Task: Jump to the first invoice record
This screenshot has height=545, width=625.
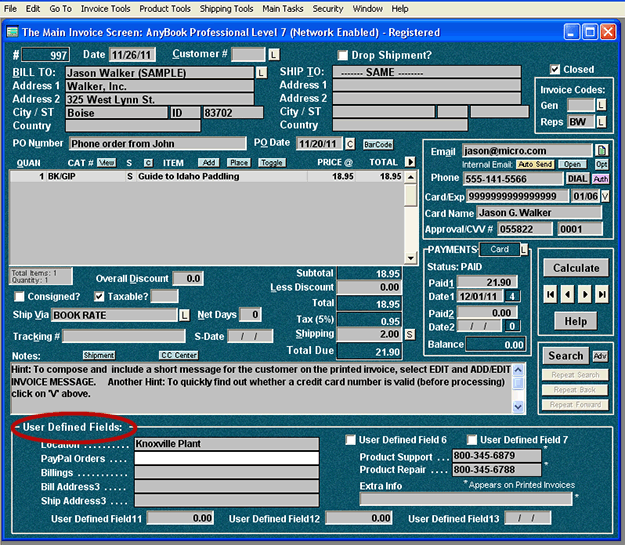Action: 550,294
